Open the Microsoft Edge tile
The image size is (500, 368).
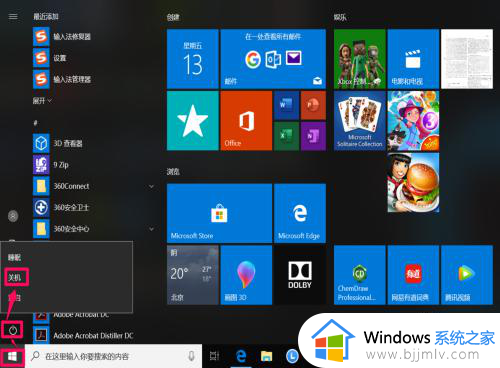point(300,213)
